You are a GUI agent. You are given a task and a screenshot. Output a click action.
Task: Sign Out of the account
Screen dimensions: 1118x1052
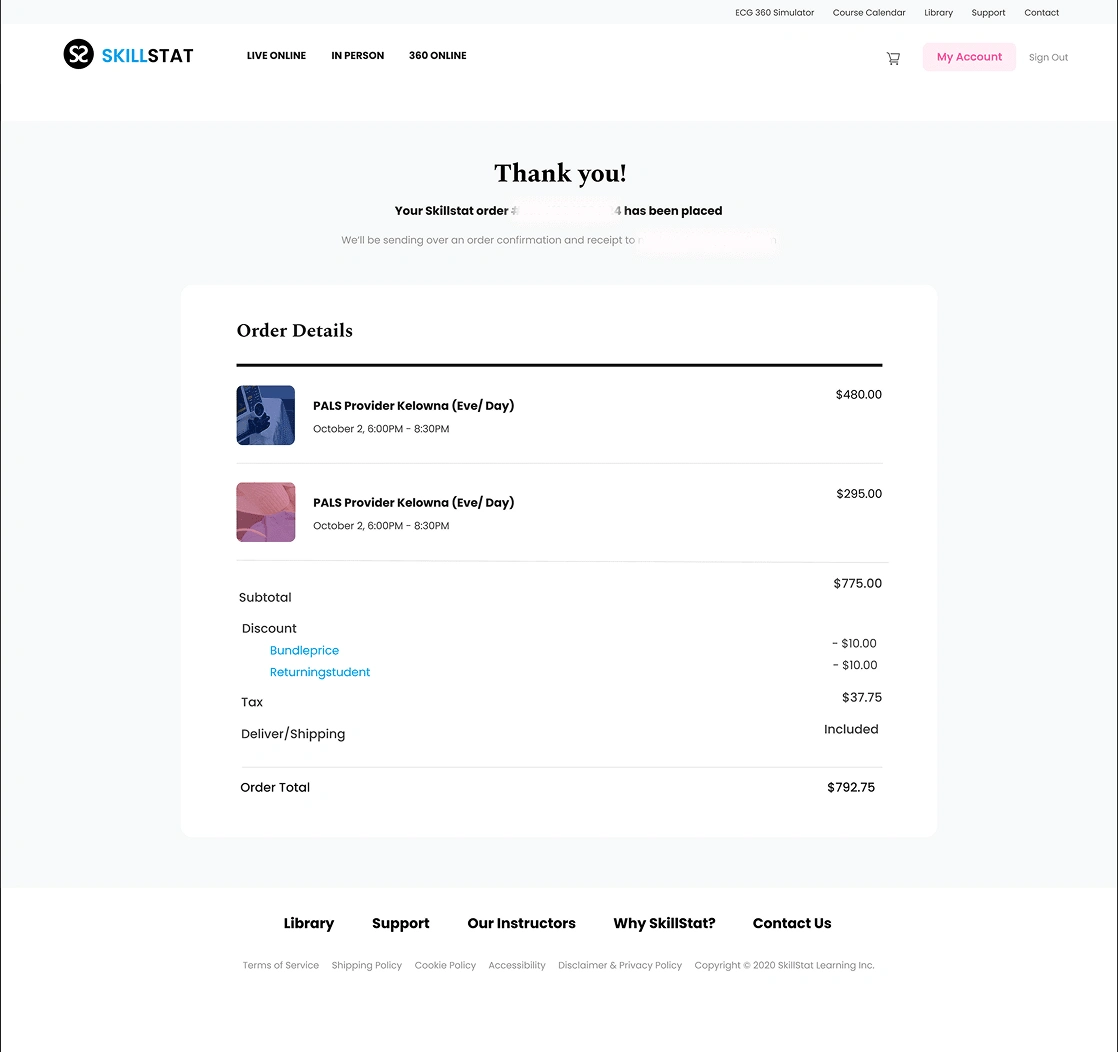1048,57
